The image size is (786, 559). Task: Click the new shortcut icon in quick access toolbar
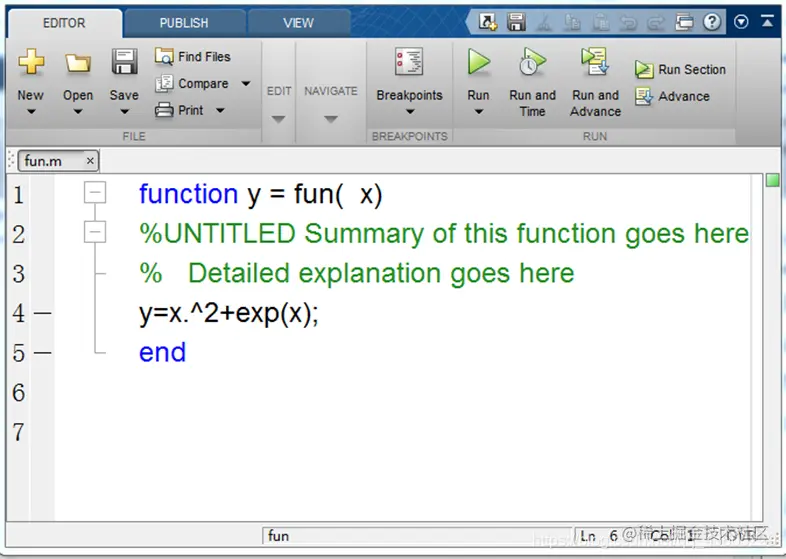(487, 22)
